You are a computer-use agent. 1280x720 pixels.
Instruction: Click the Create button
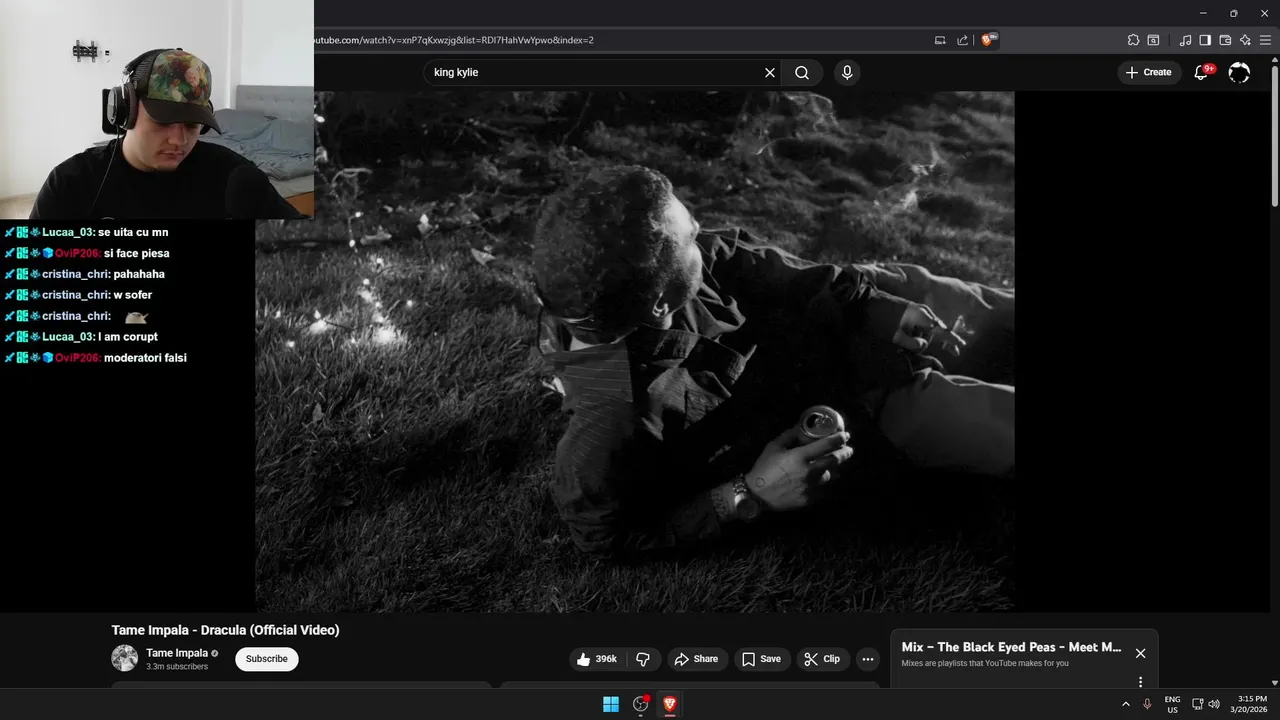tap(1148, 72)
